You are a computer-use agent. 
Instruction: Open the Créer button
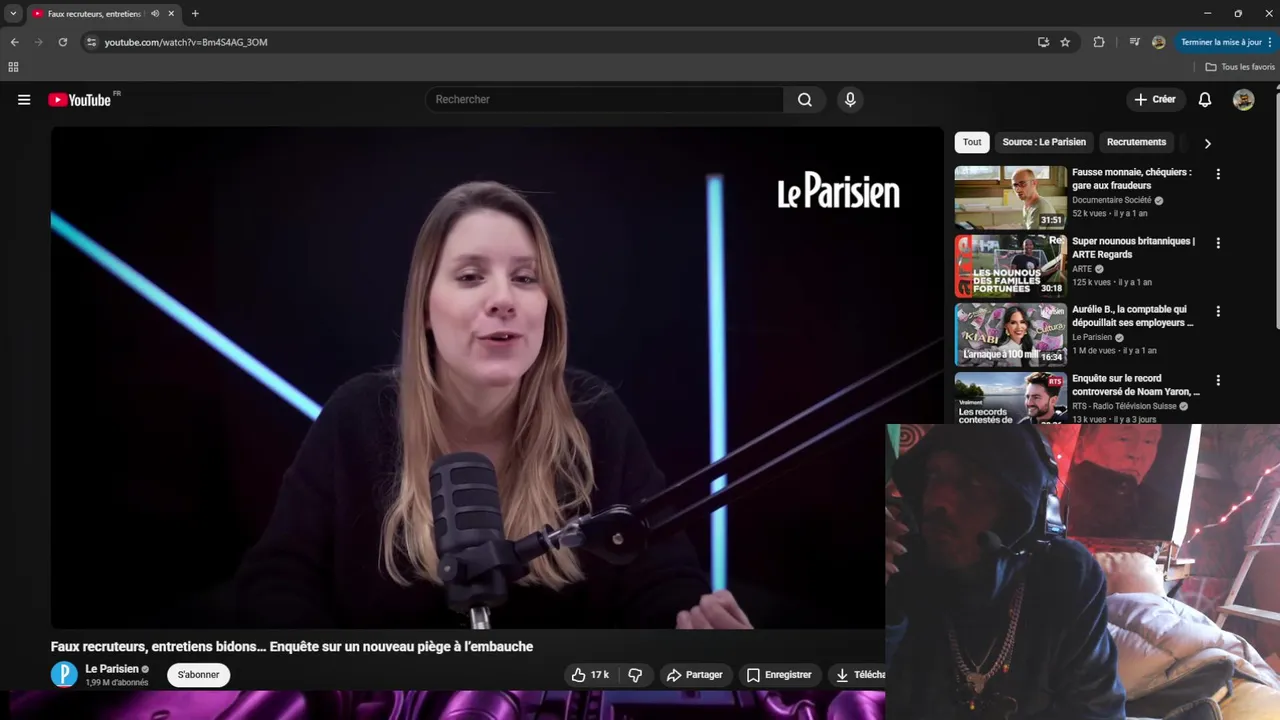click(x=1154, y=99)
